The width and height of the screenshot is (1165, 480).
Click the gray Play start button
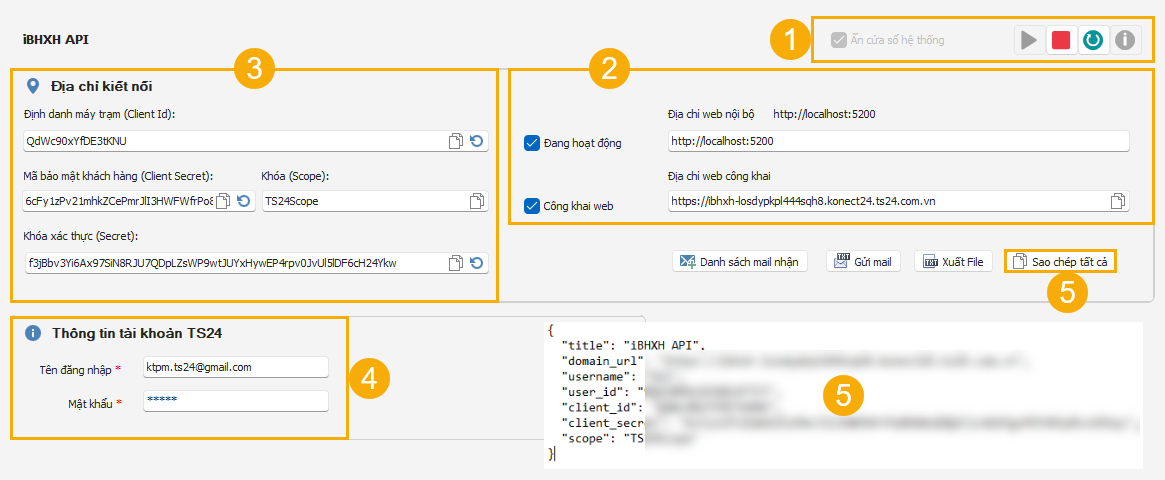click(x=1029, y=40)
